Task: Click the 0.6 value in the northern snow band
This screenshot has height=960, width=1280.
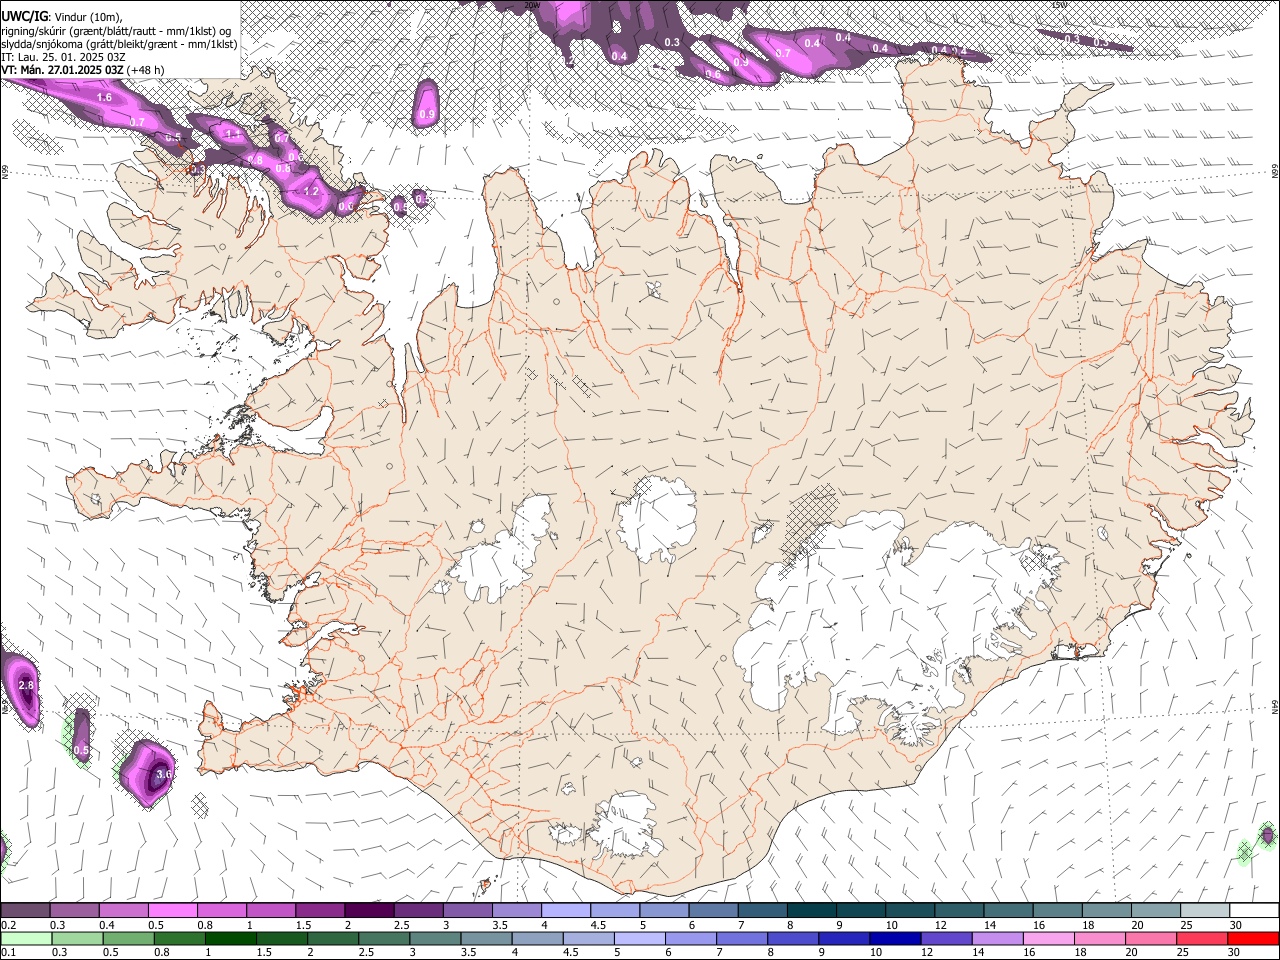Action: click(x=713, y=75)
